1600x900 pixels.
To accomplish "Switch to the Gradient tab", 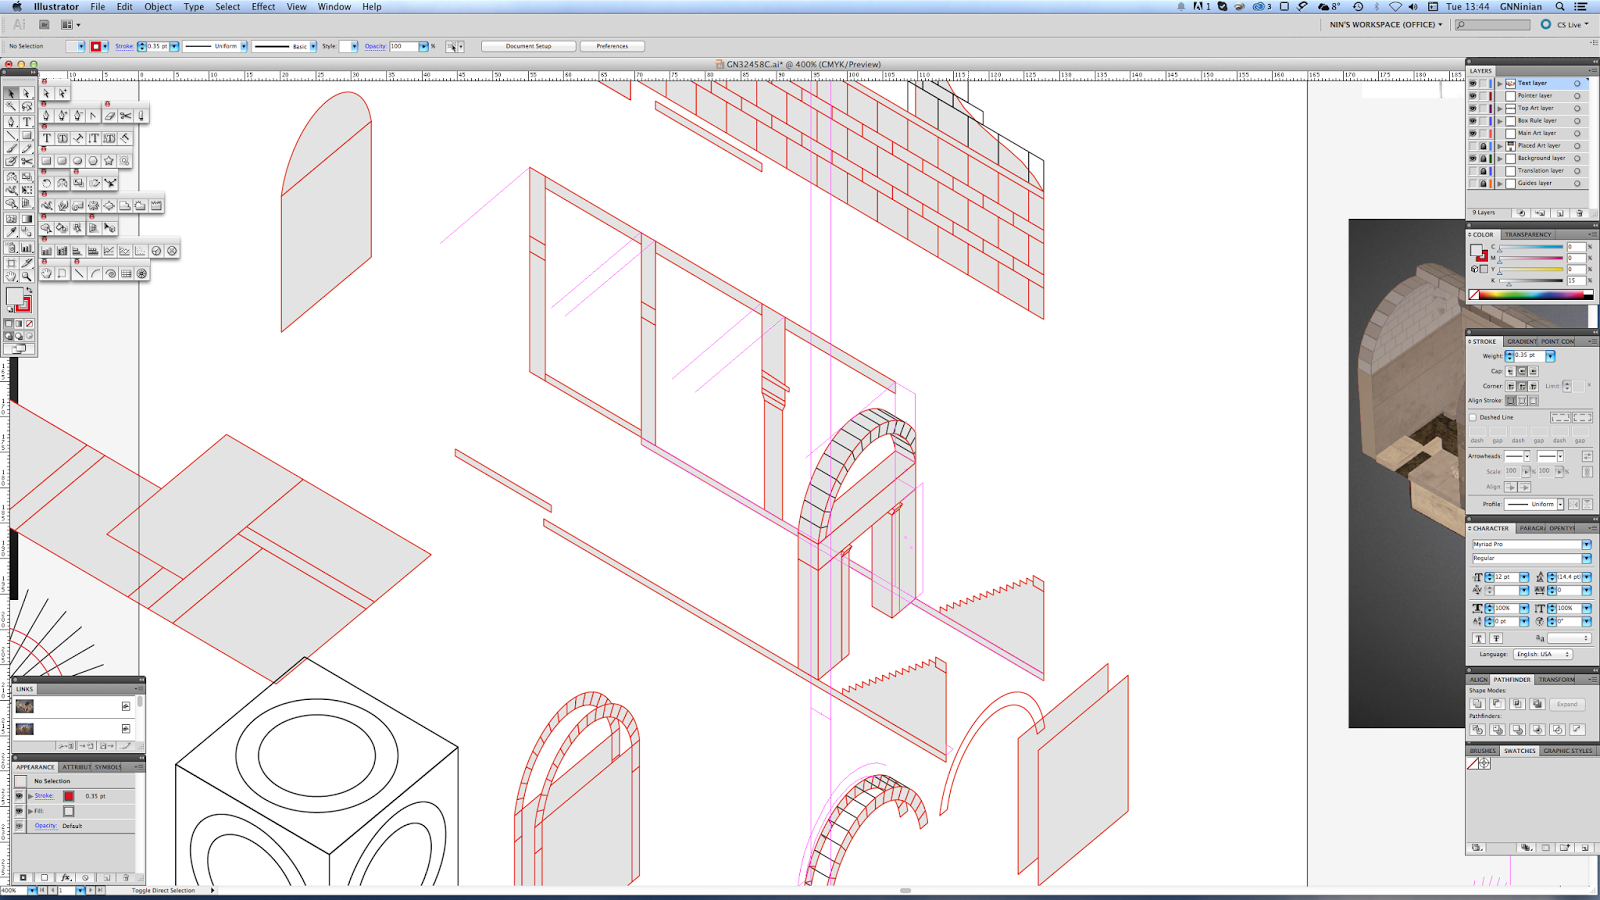I will [x=1522, y=342].
